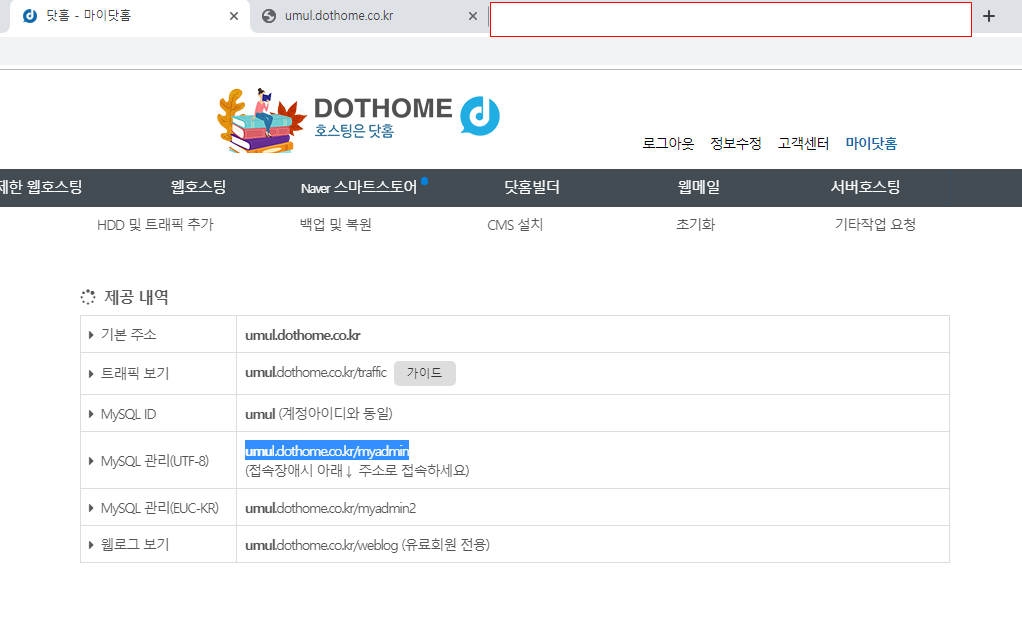1022x632 pixels.
Task: Select 기타작업 요청 submenu
Action: pos(875,225)
